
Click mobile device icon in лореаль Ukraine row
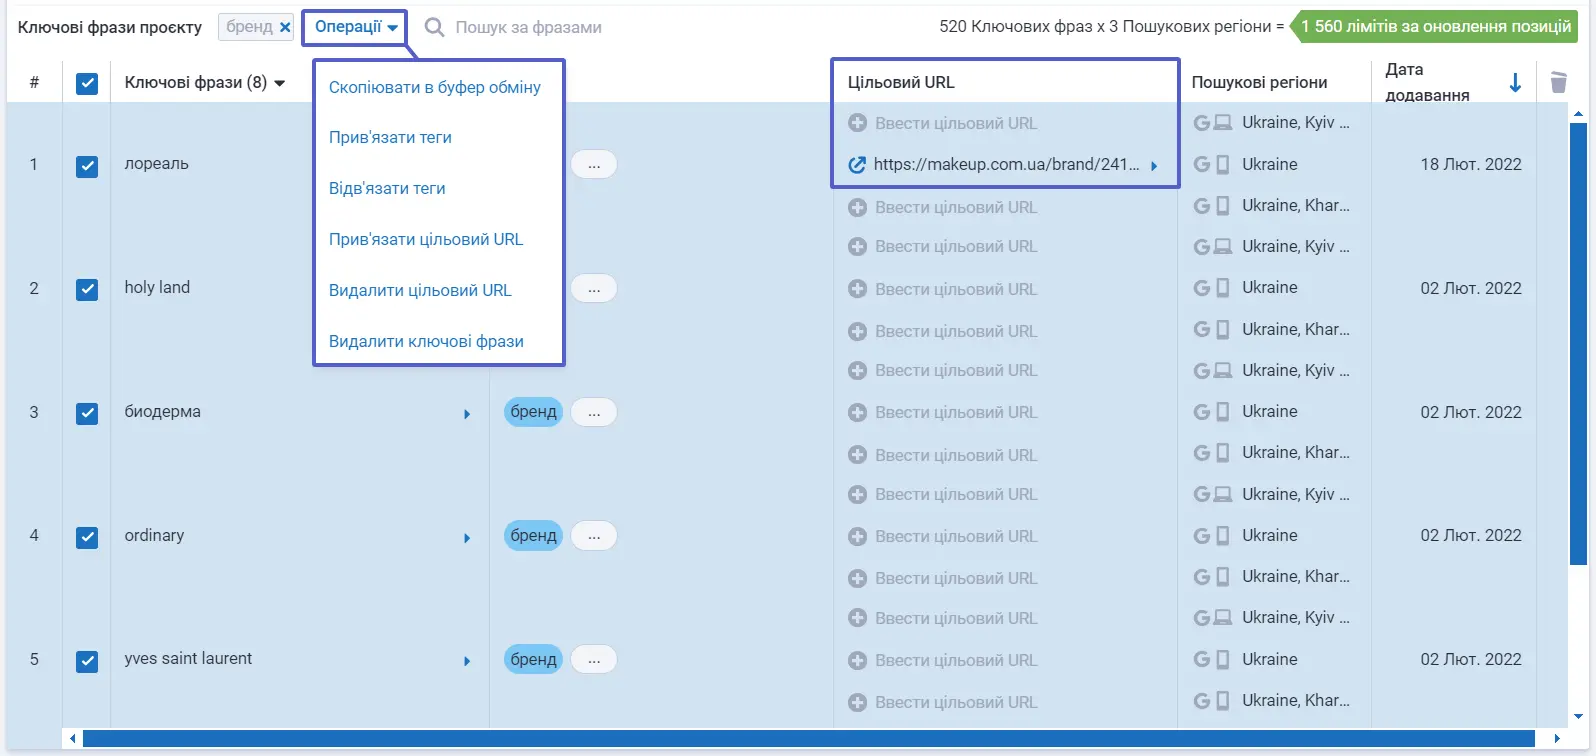[x=1222, y=165]
